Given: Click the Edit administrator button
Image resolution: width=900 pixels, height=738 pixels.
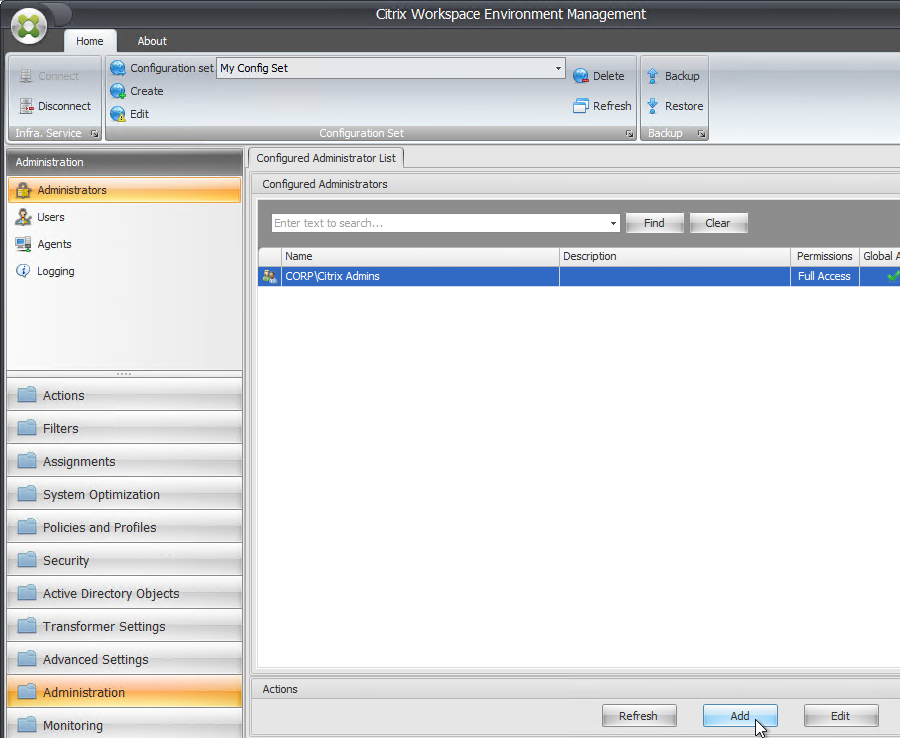Looking at the screenshot, I should [841, 716].
